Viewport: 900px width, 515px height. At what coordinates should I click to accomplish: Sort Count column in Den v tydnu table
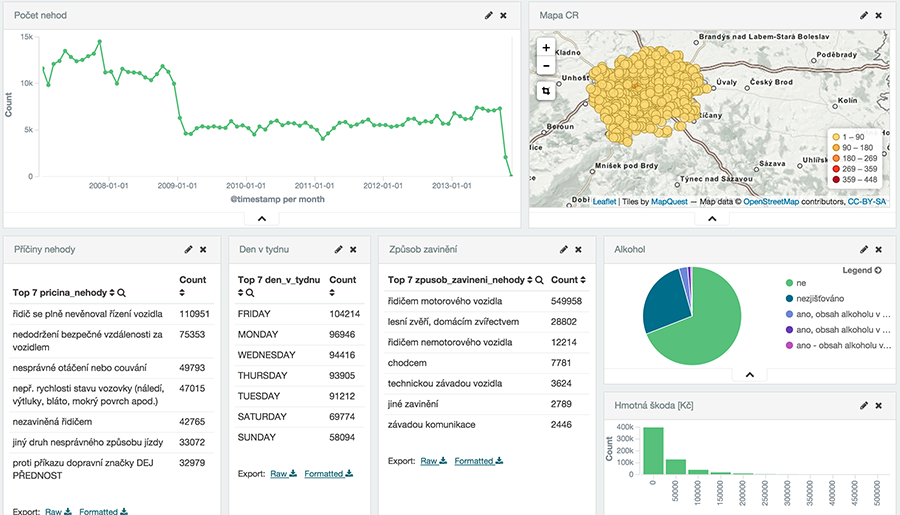[332, 293]
